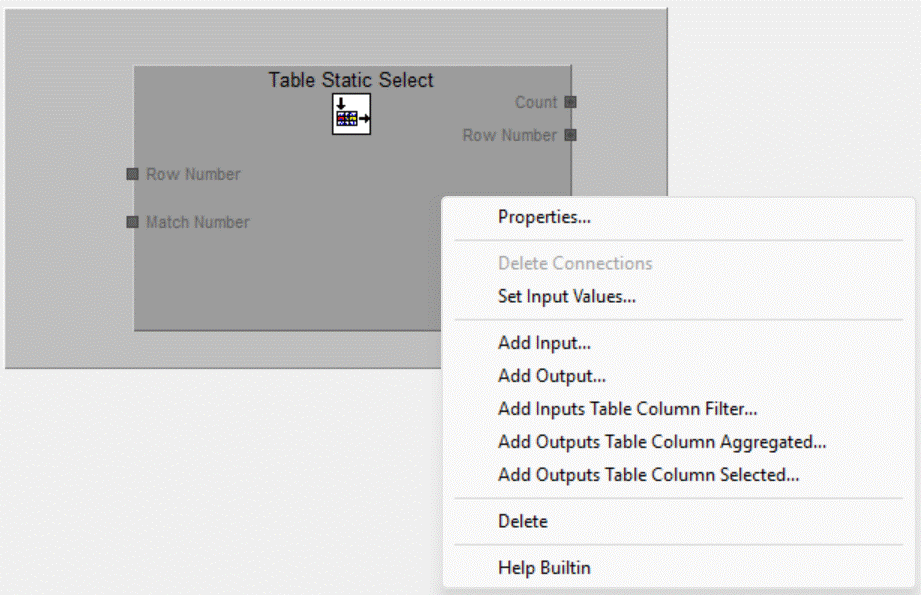This screenshot has height=595, width=921.
Task: Click the Table Static Select title label
Action: [x=351, y=80]
